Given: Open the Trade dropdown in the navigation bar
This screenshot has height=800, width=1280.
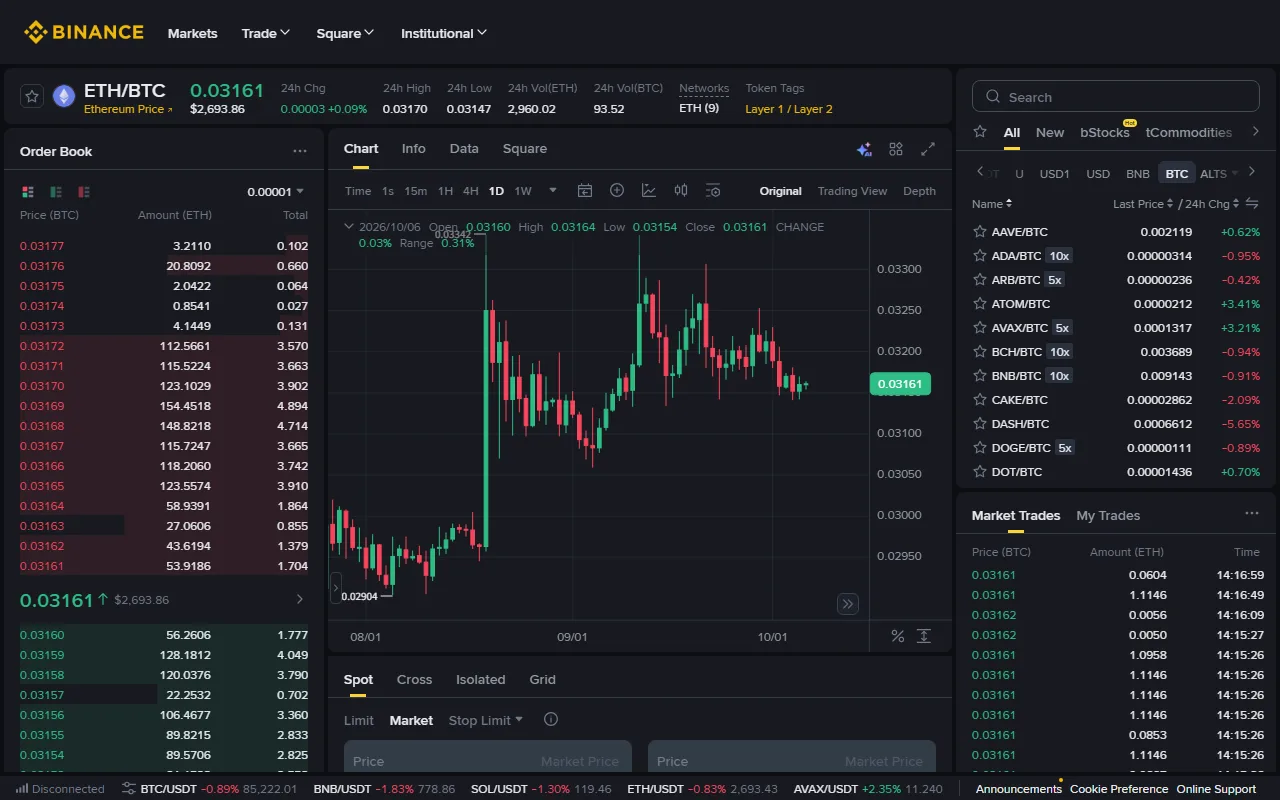Looking at the screenshot, I should [x=266, y=33].
